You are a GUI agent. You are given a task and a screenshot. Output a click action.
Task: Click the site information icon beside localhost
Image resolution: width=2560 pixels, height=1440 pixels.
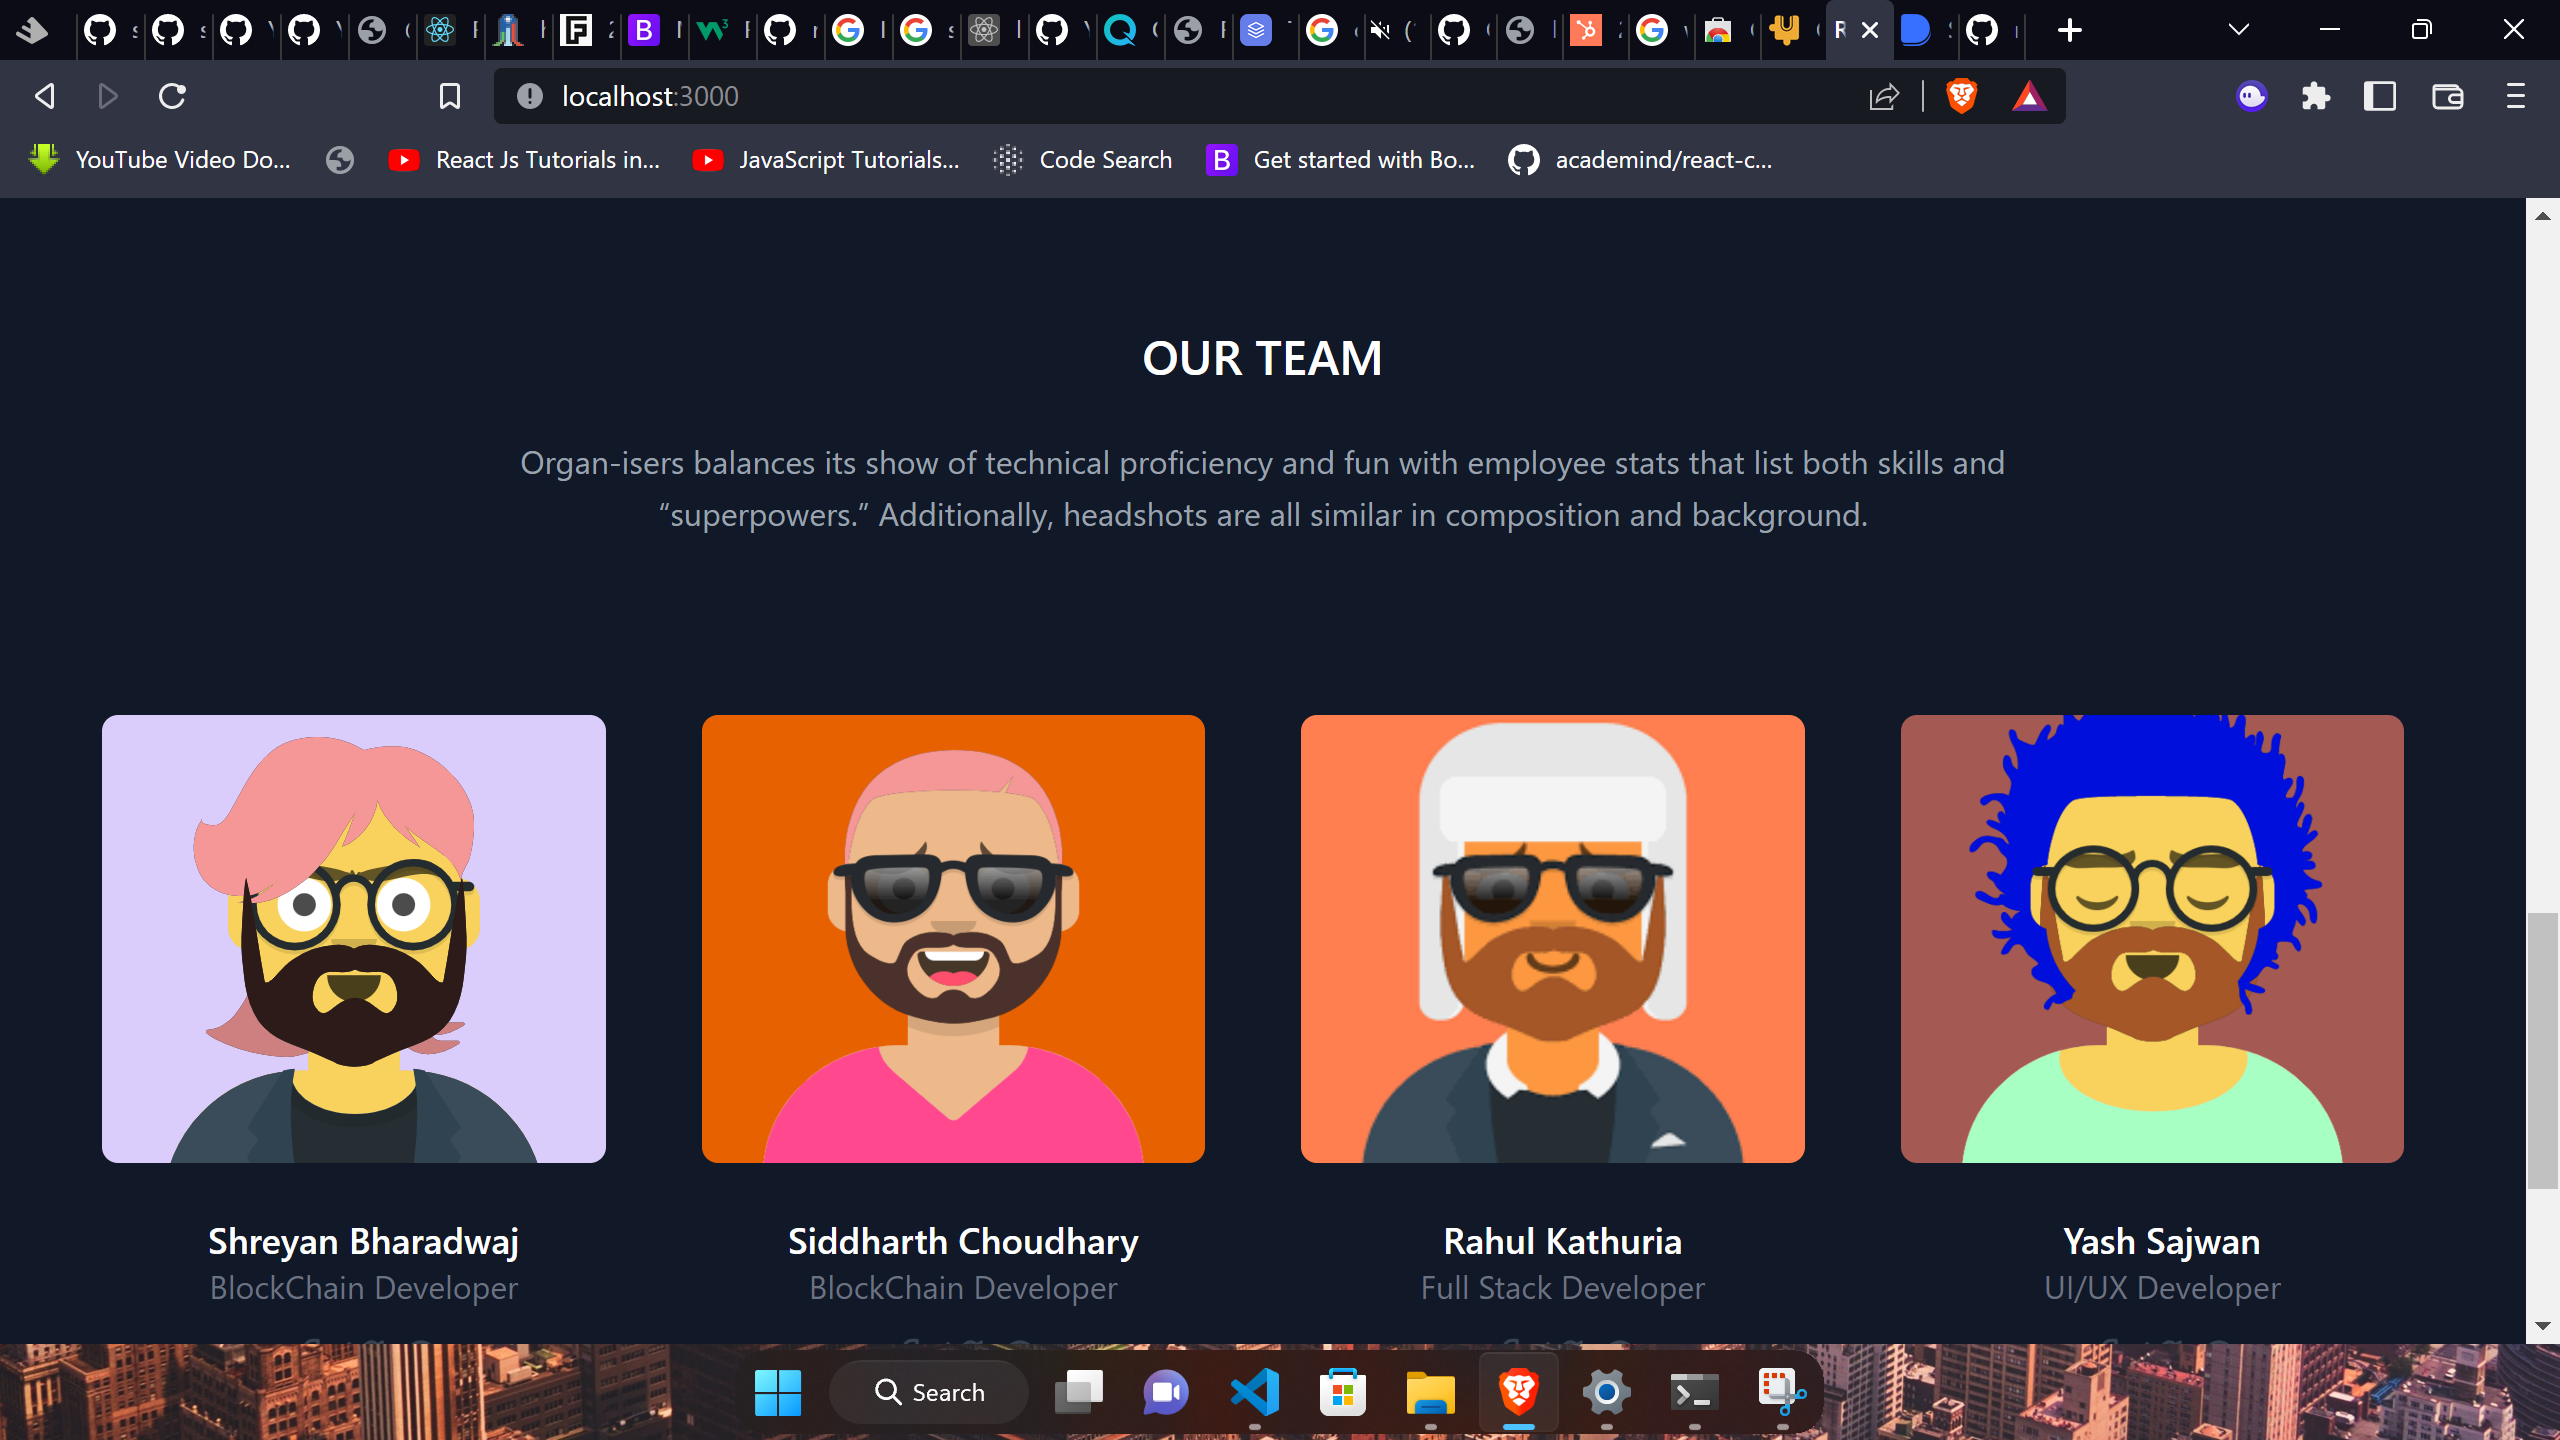click(530, 96)
